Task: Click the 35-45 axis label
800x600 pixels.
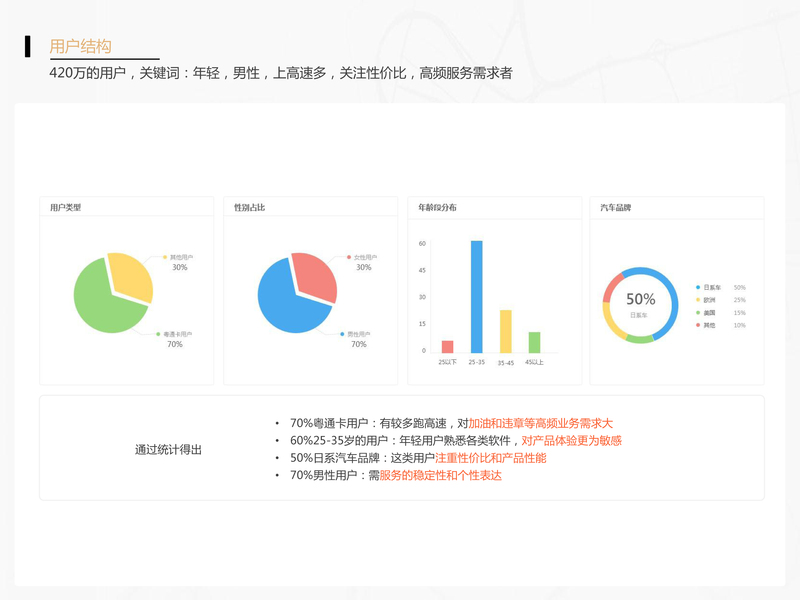Action: (506, 363)
